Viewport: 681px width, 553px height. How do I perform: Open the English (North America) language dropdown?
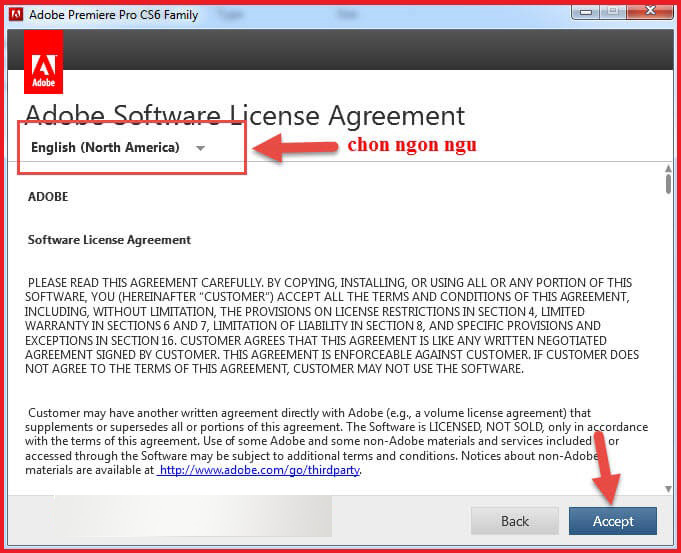[x=118, y=148]
